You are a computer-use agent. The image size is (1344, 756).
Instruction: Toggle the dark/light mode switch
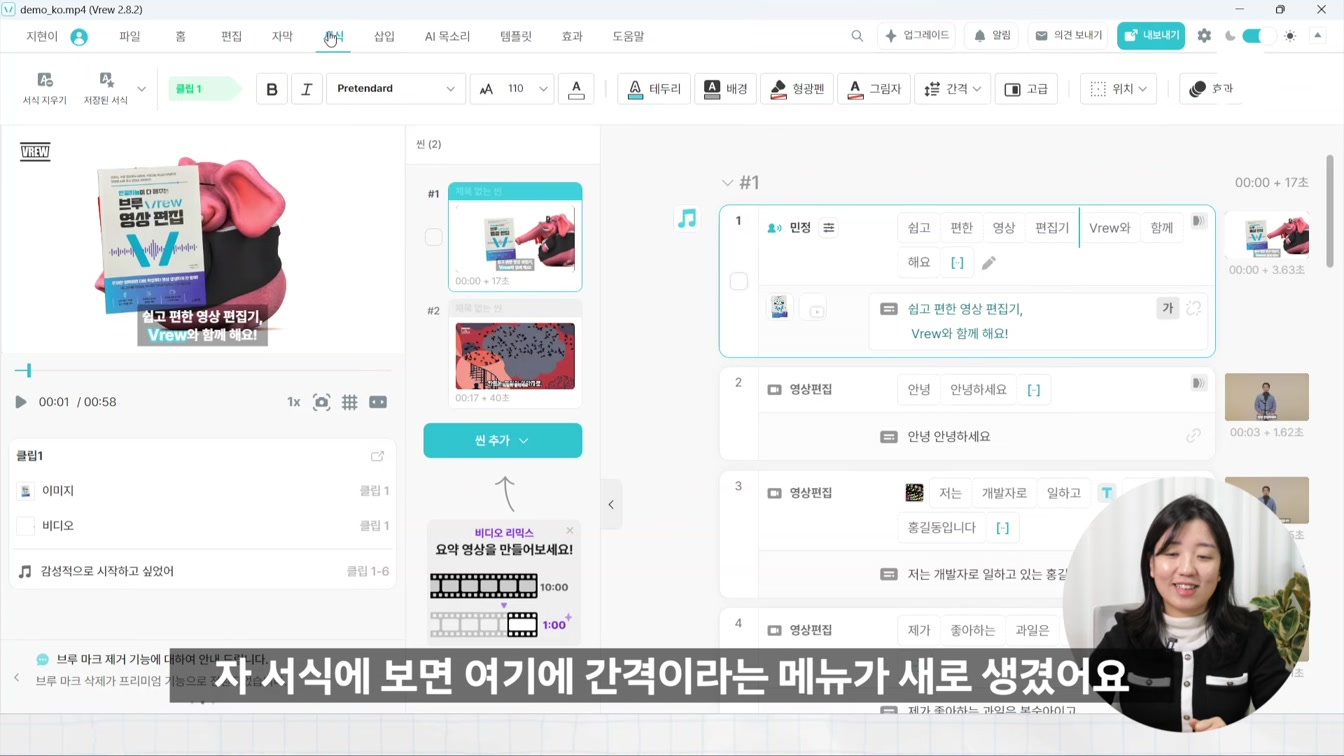point(1259,36)
